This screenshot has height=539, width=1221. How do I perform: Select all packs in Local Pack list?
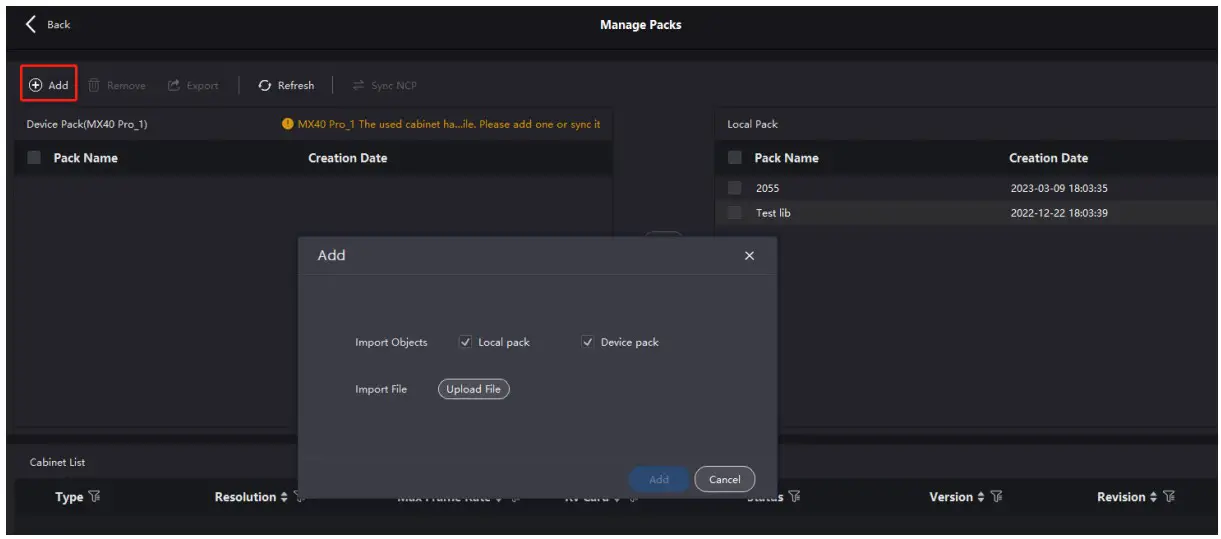click(735, 158)
